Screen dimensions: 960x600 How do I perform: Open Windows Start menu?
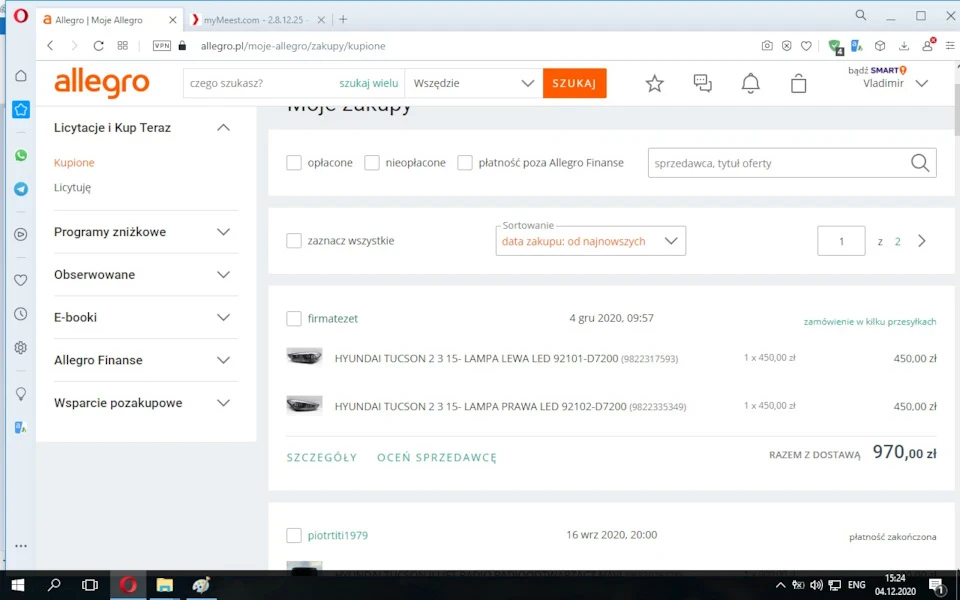(18, 585)
